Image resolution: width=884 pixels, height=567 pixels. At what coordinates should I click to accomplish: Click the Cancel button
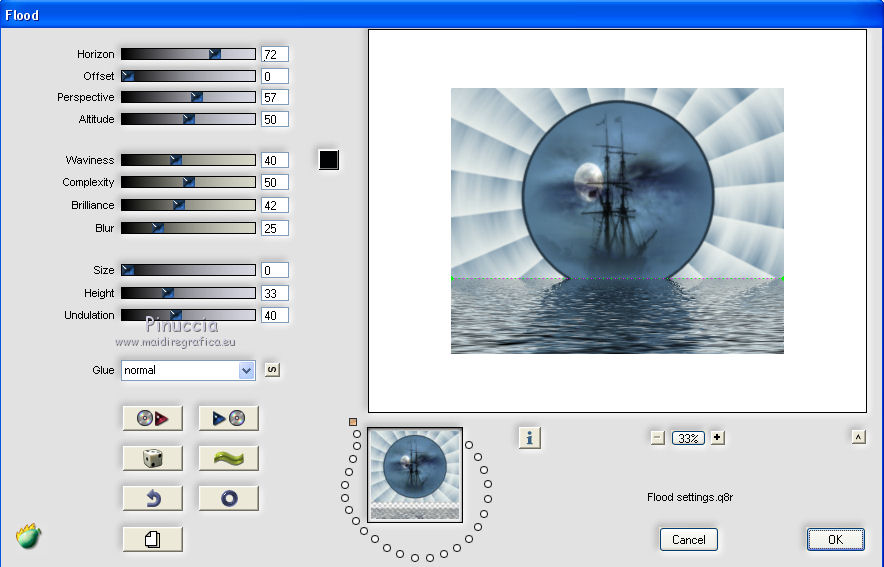tap(688, 539)
